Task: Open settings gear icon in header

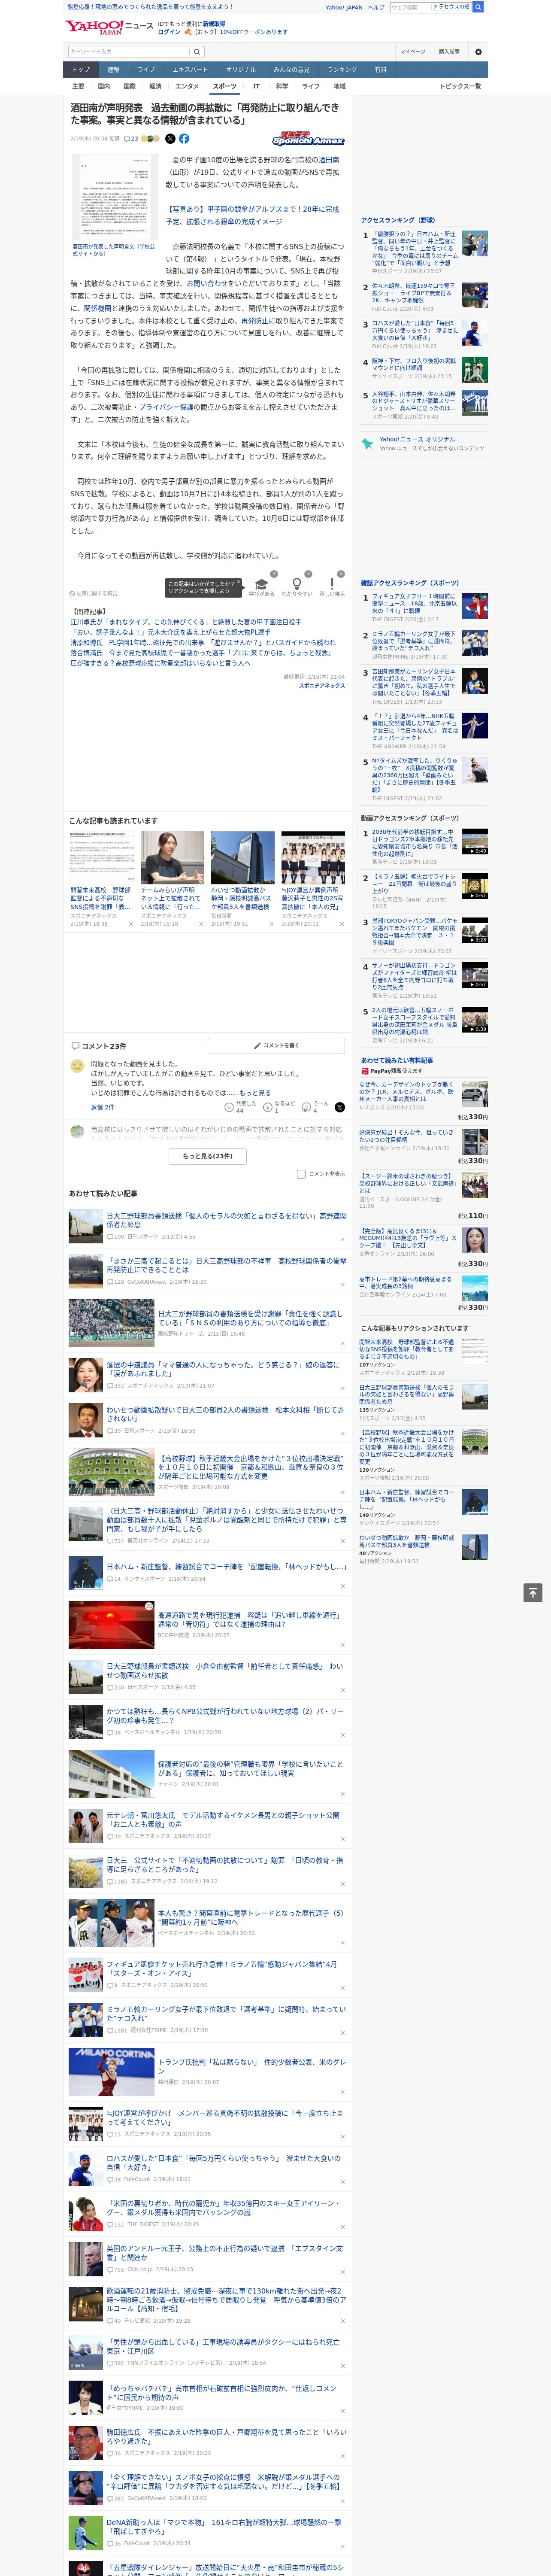Action: coord(478,52)
